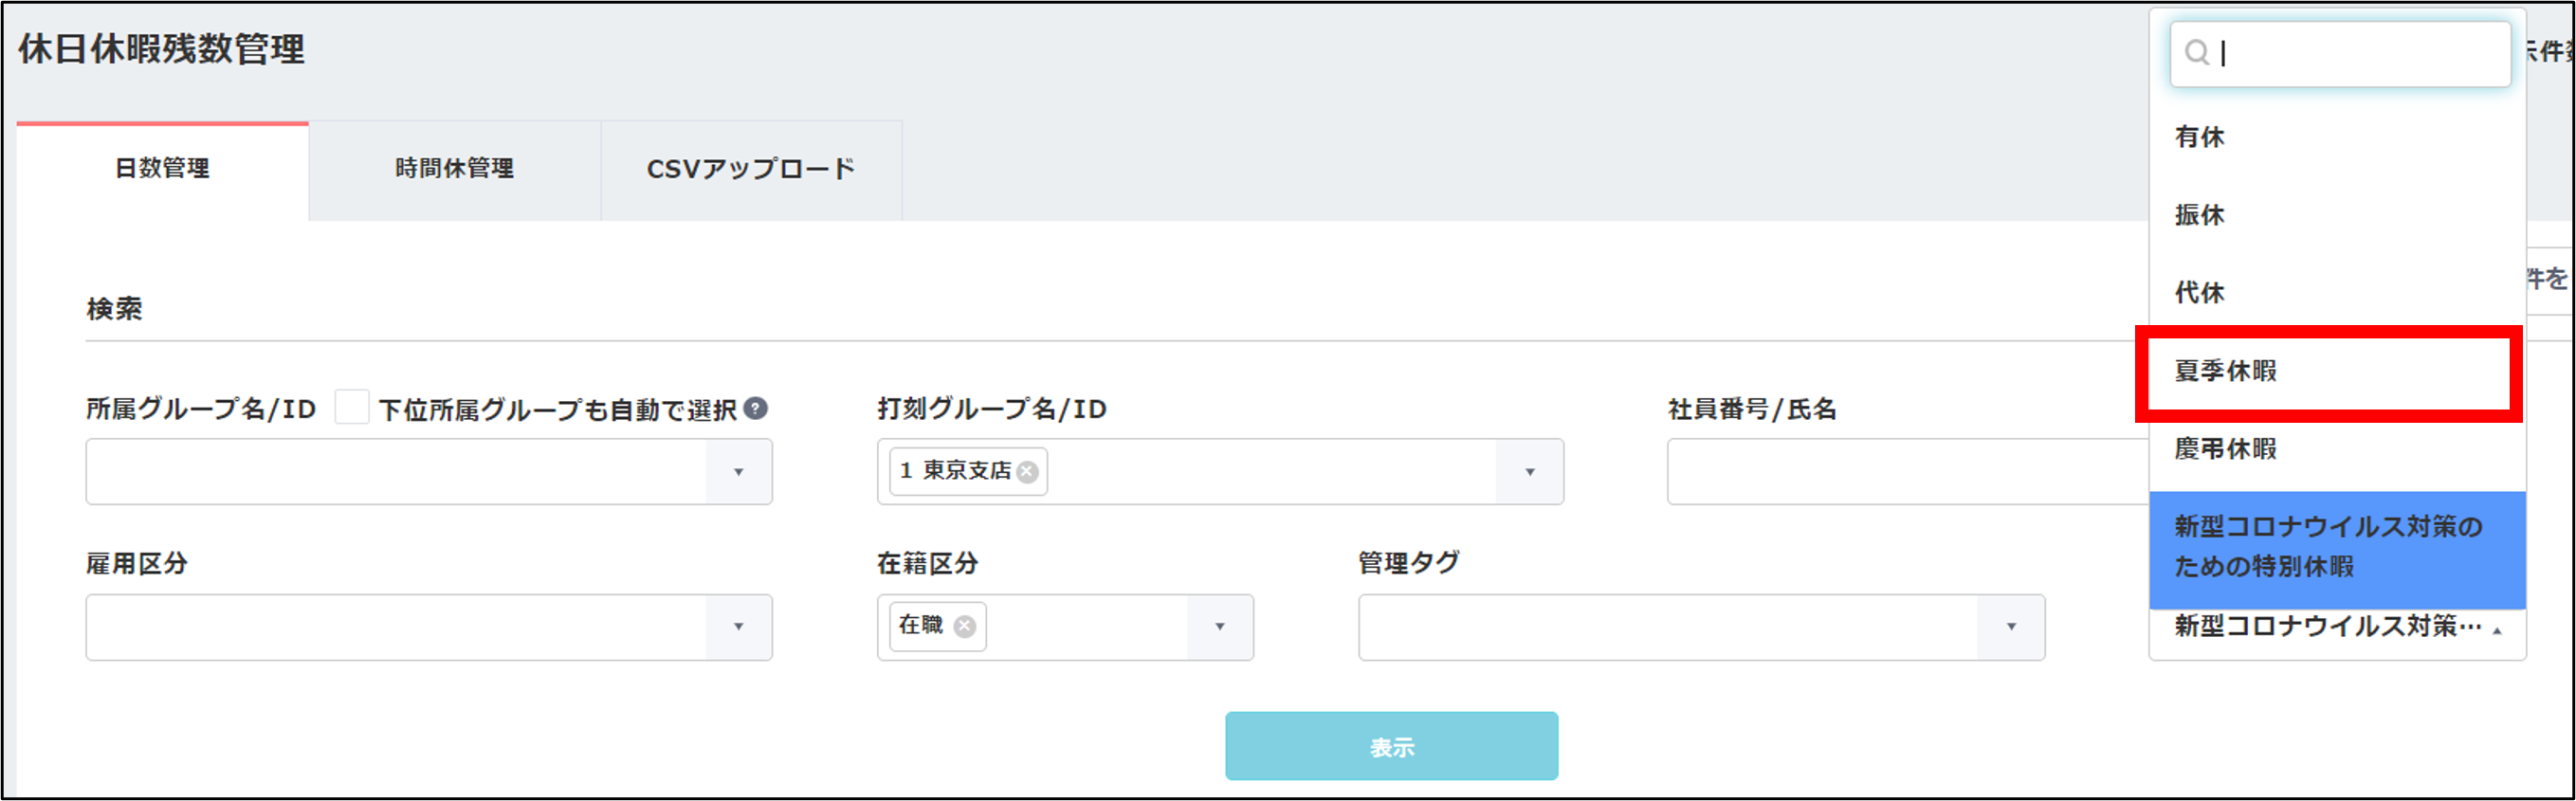Click the help question mark icon
Screen dimensions: 2576x801
[757, 408]
